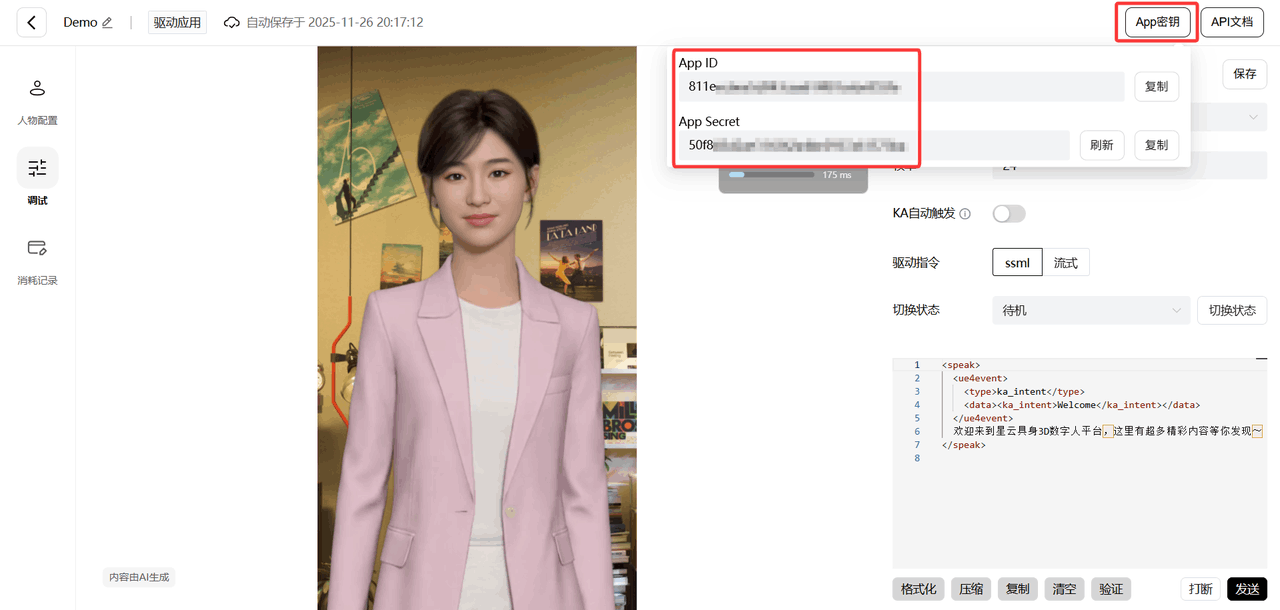
Task: Click the 清空 button to clear the editor
Action: click(1064, 589)
